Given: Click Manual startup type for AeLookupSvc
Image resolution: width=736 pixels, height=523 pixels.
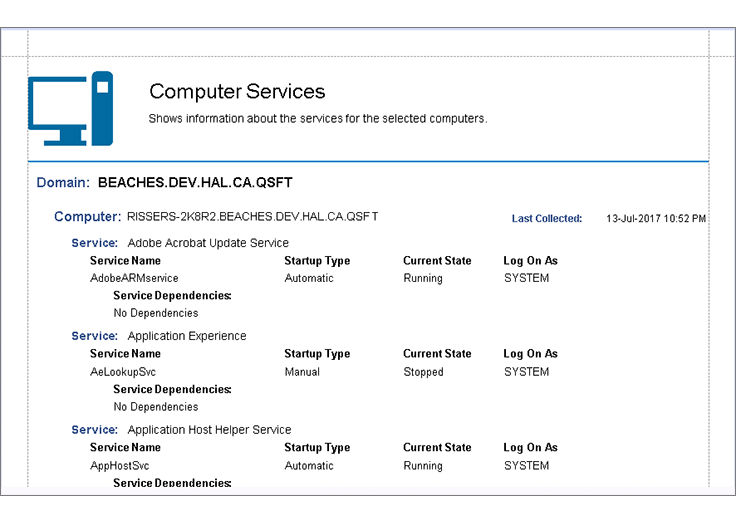Looking at the screenshot, I should point(302,372).
